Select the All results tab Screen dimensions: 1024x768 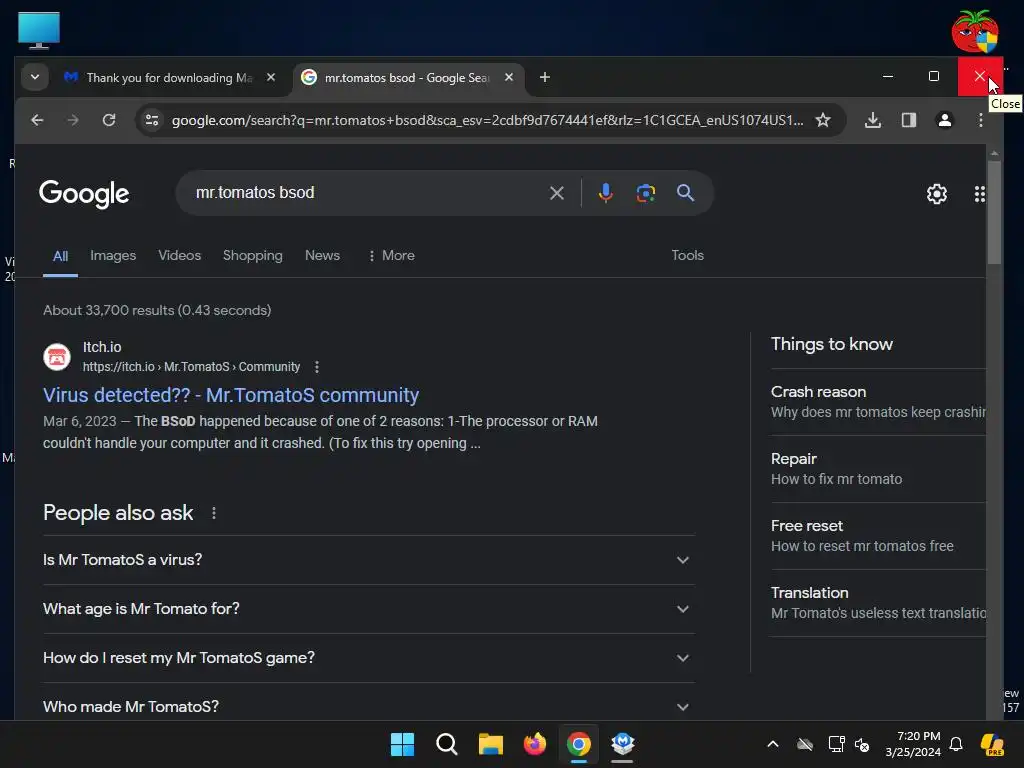coord(60,256)
